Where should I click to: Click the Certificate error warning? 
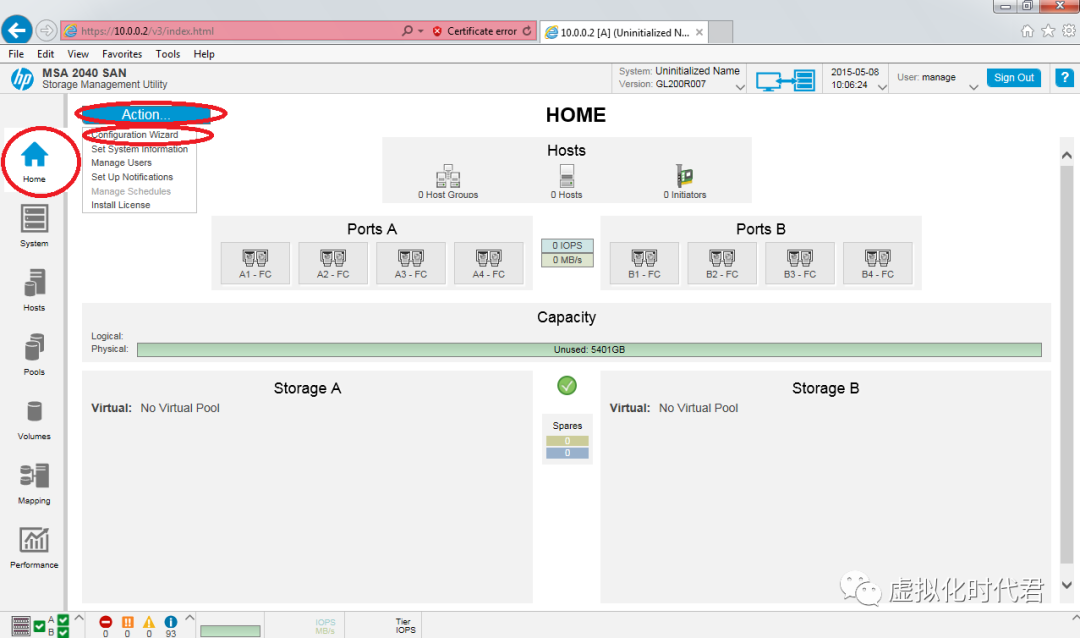[475, 31]
